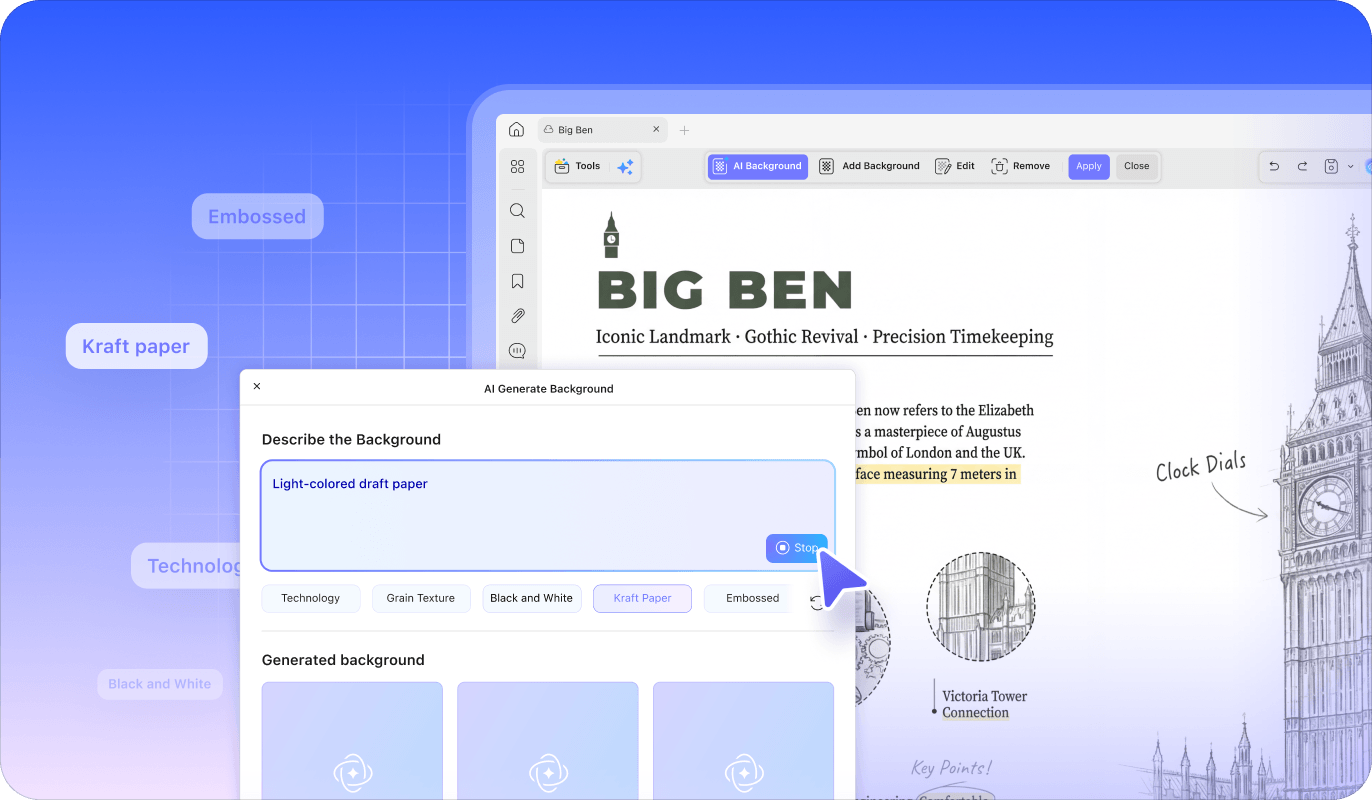Redo the last undone action

click(x=1302, y=167)
